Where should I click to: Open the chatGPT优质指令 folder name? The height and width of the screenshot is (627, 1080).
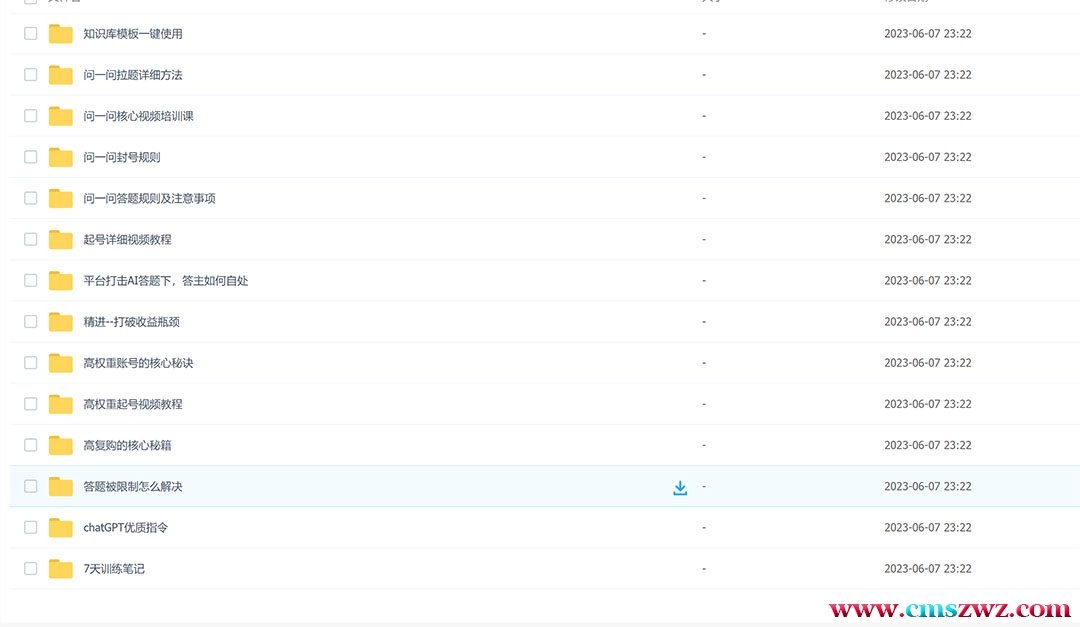click(x=125, y=528)
